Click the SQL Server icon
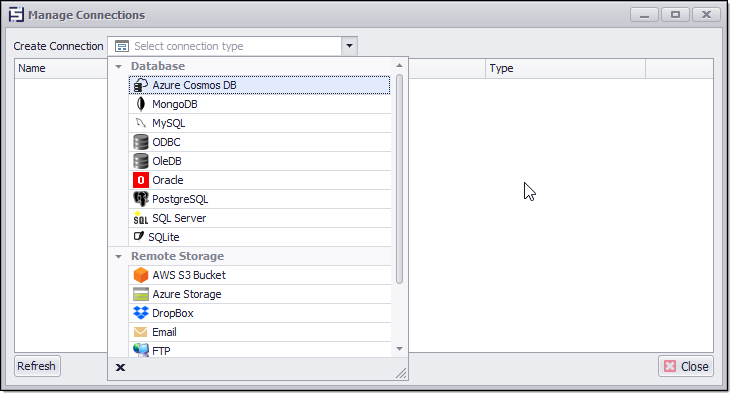The height and width of the screenshot is (396, 733). click(x=141, y=218)
